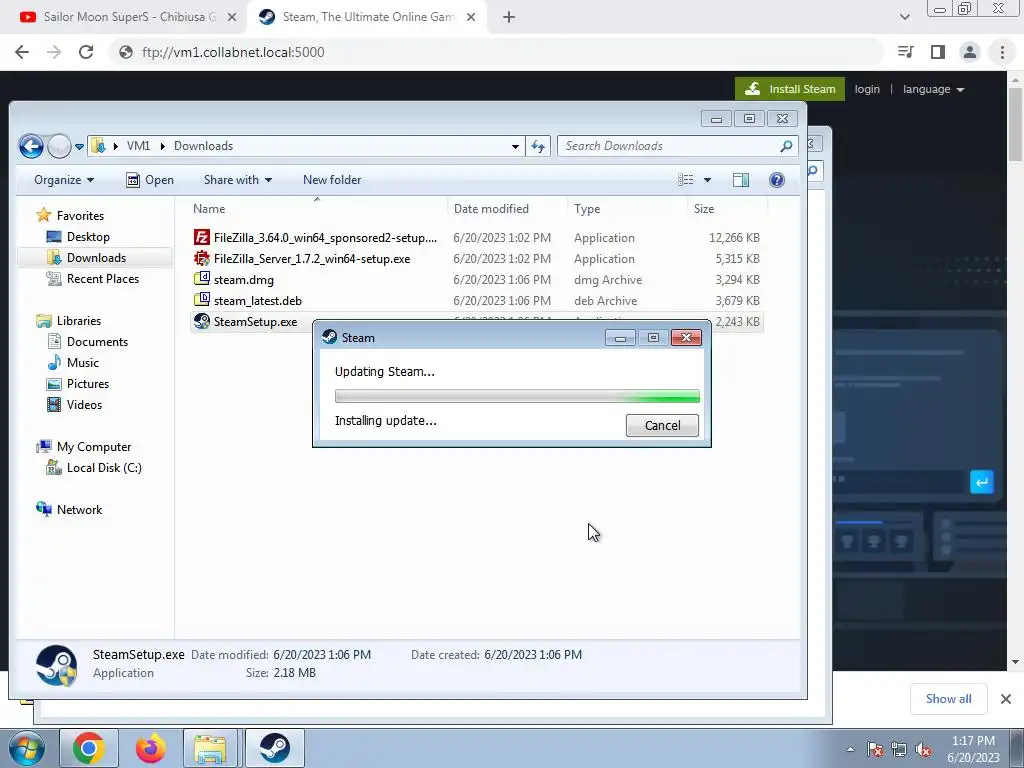The width and height of the screenshot is (1024, 768).
Task: Click Show all downloads button
Action: pos(948,699)
